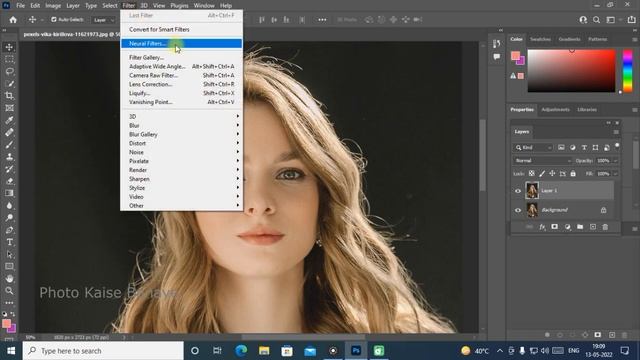The width and height of the screenshot is (640, 360).
Task: Choose Liquify from the menu
Action: [181, 93]
